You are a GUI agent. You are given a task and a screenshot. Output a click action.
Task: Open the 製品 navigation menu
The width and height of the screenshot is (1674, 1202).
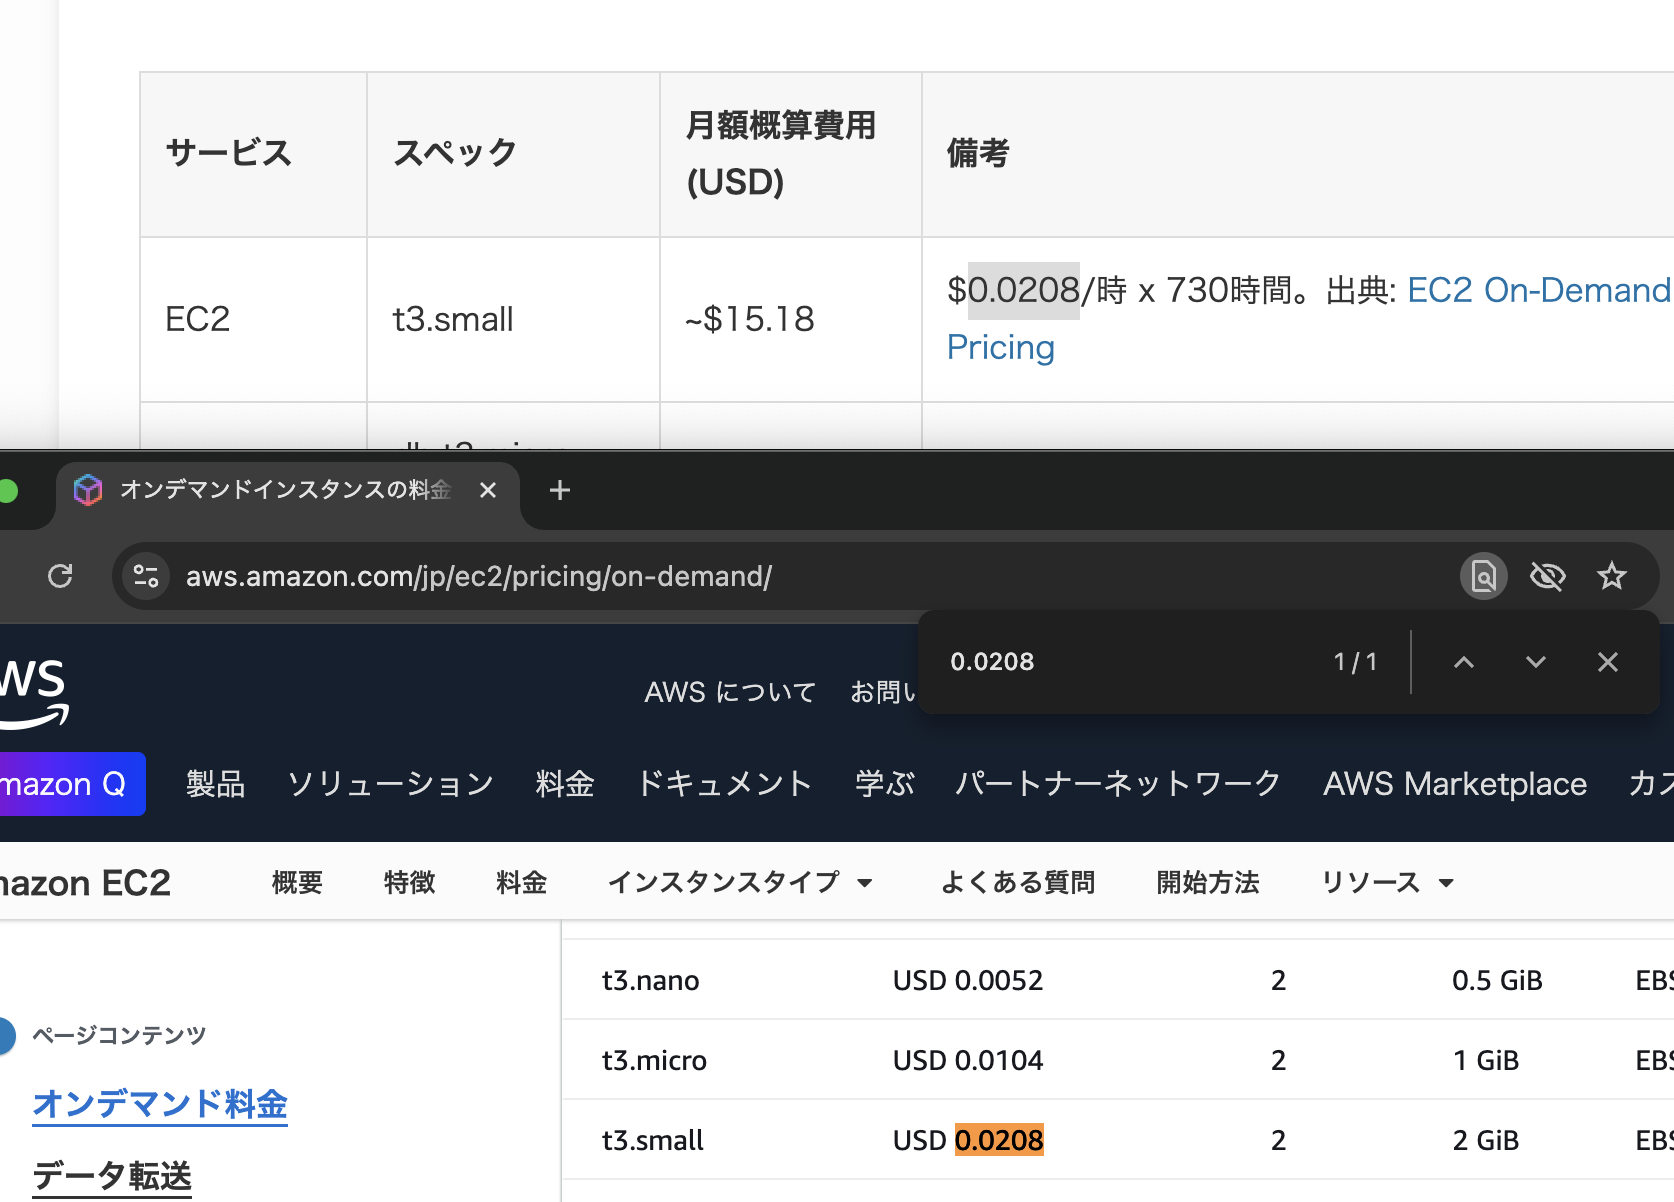point(216,784)
